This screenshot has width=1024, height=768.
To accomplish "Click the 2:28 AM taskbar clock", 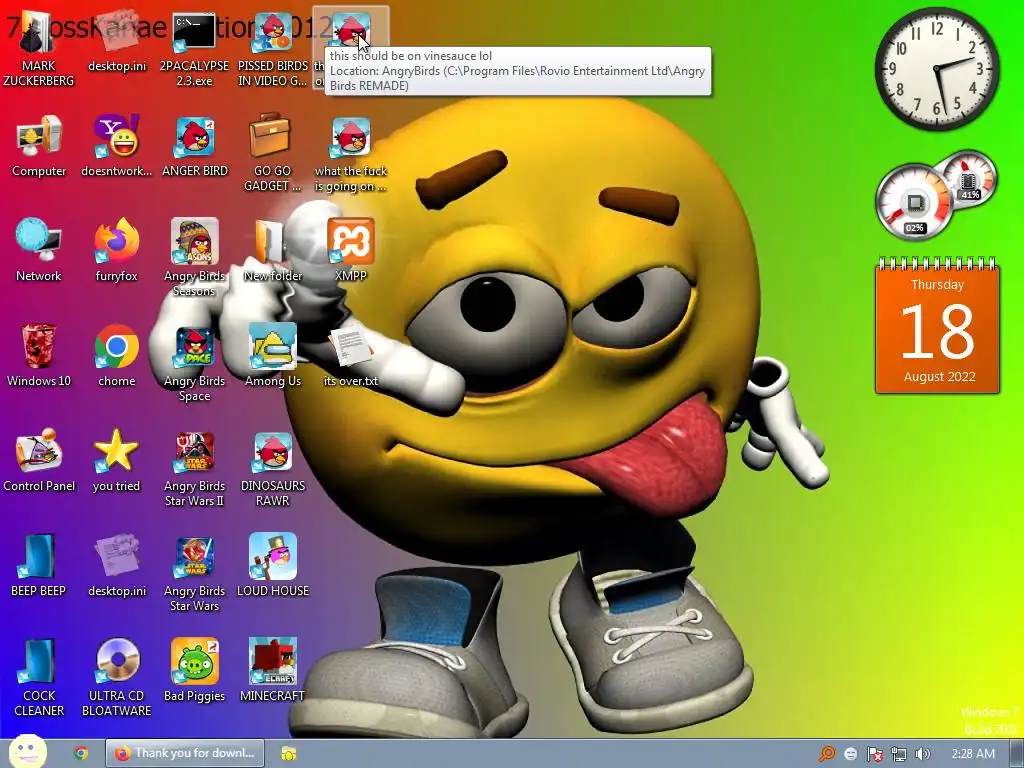I will [973, 754].
